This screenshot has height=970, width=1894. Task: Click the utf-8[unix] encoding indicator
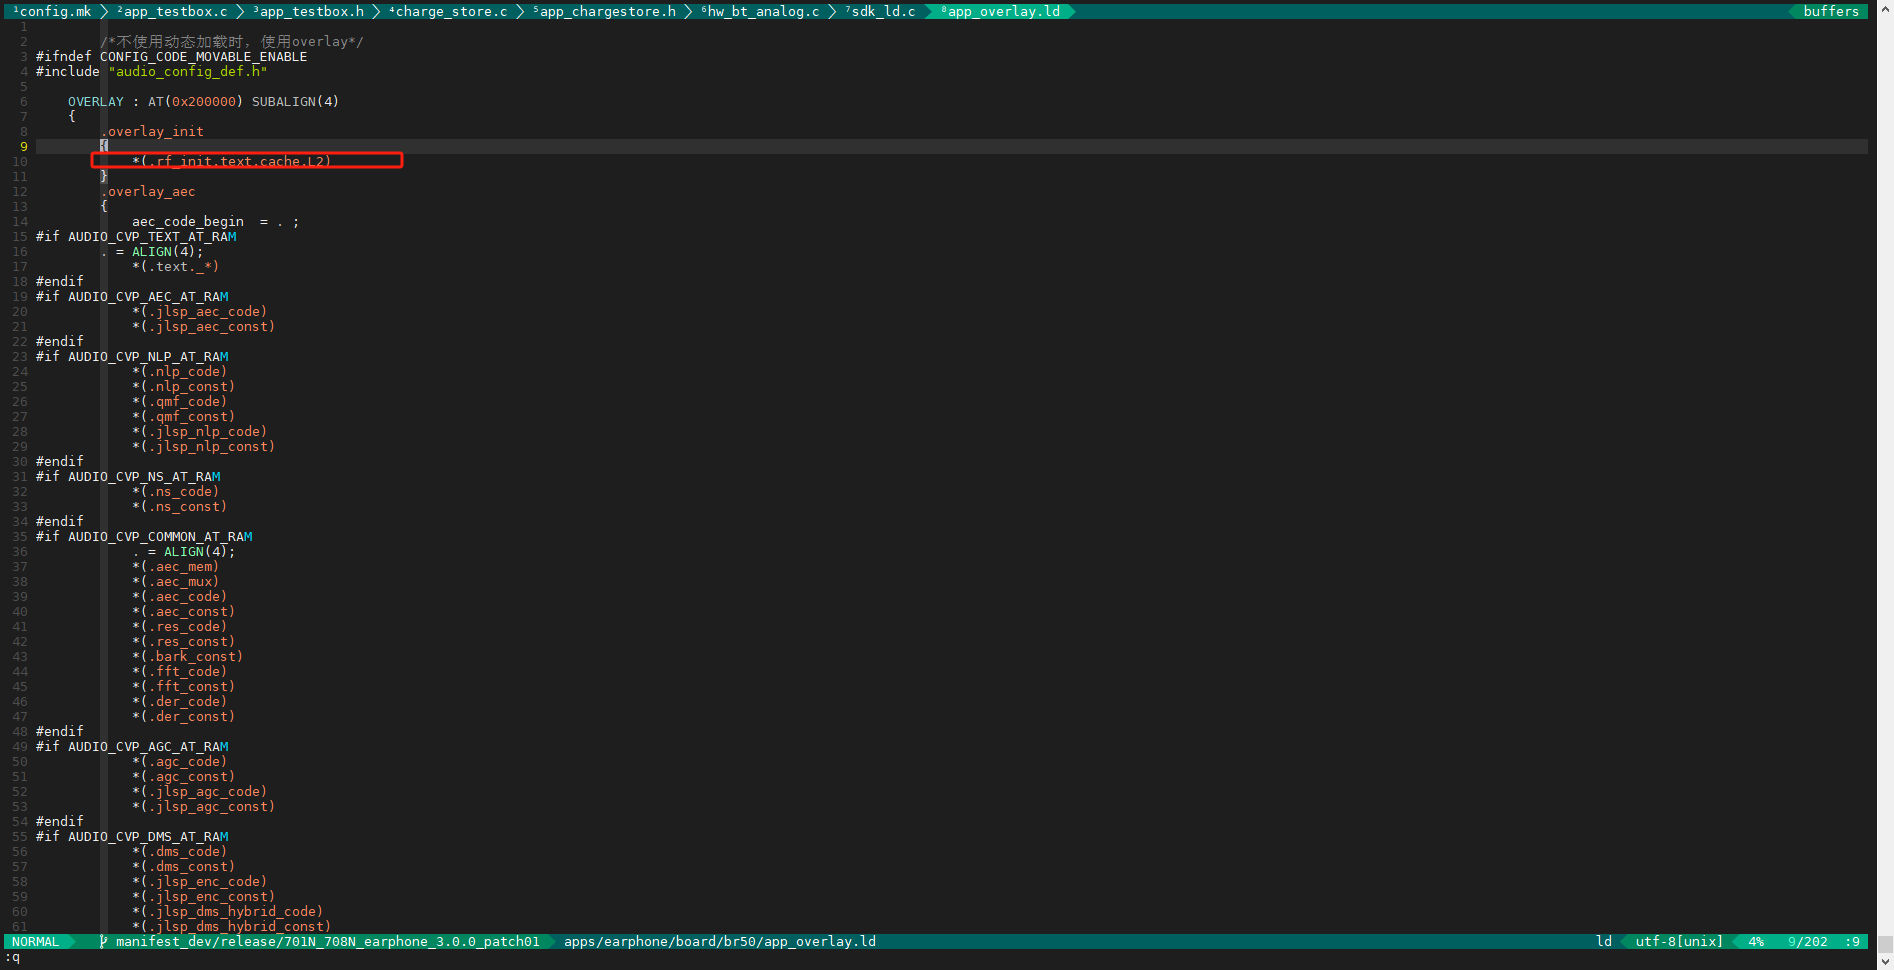(1679, 942)
